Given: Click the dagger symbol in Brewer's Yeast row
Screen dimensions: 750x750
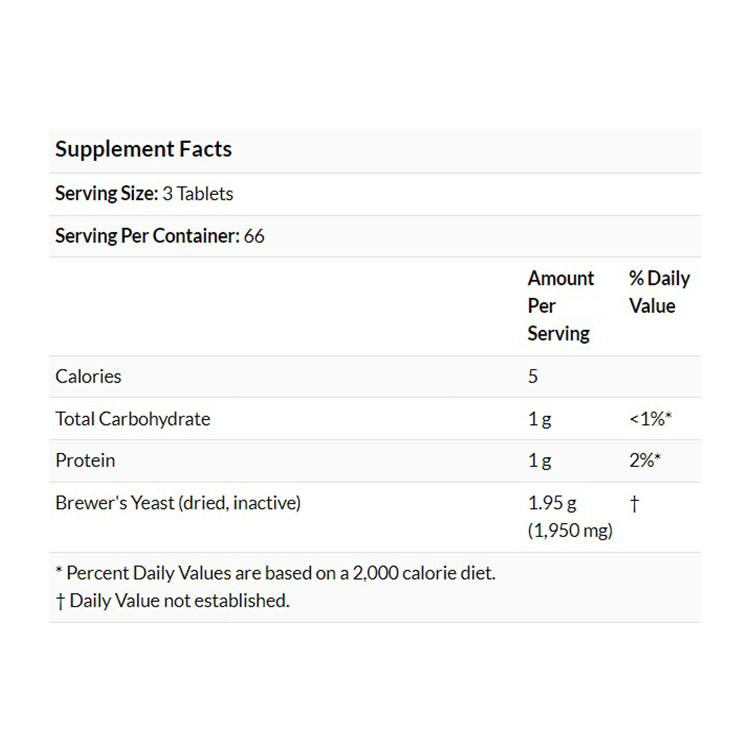Looking at the screenshot, I should click(x=634, y=504).
